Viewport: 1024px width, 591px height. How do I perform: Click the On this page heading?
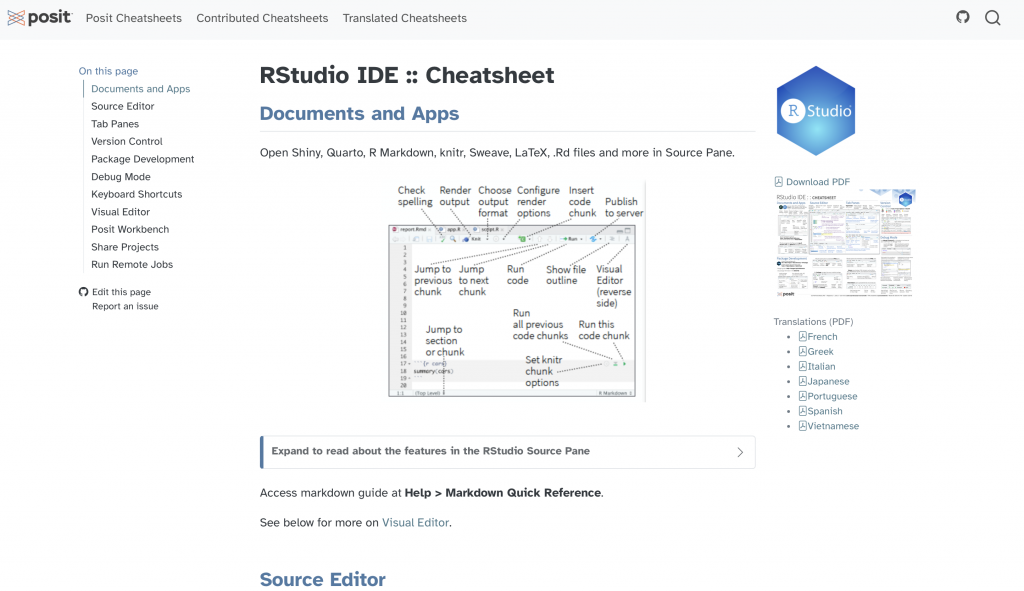(x=108, y=71)
